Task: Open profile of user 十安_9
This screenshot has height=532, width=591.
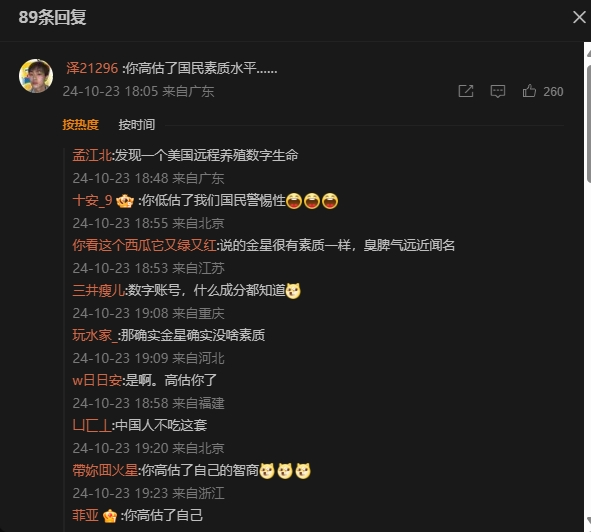Action: [92, 201]
